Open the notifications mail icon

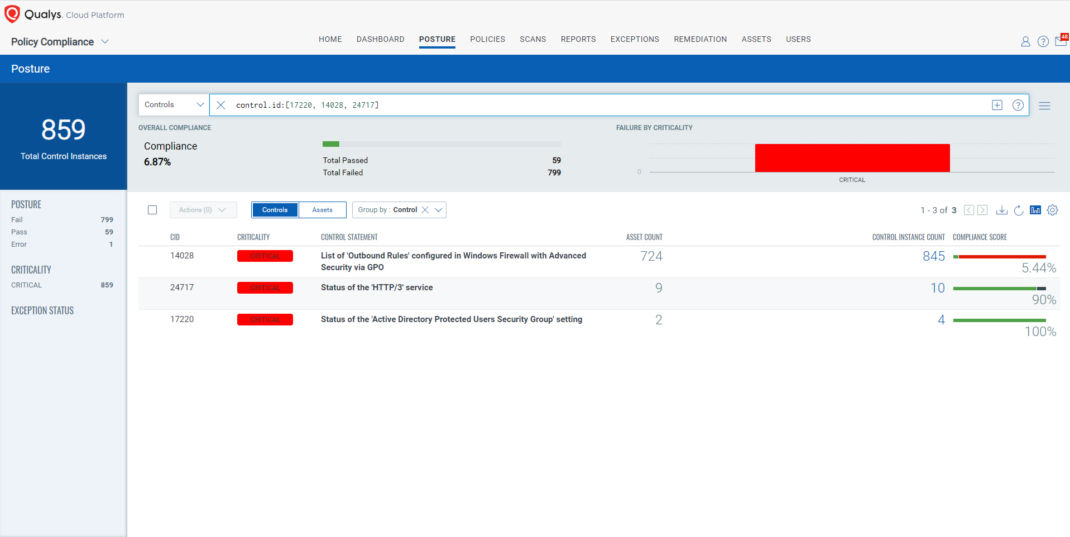[x=1060, y=40]
